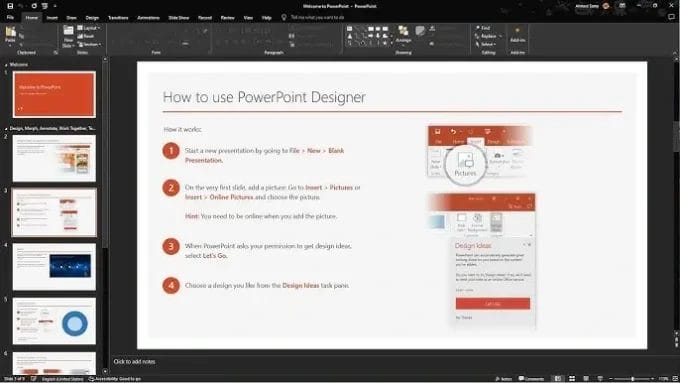Click the Tell me lightbulb icon

(x=284, y=17)
